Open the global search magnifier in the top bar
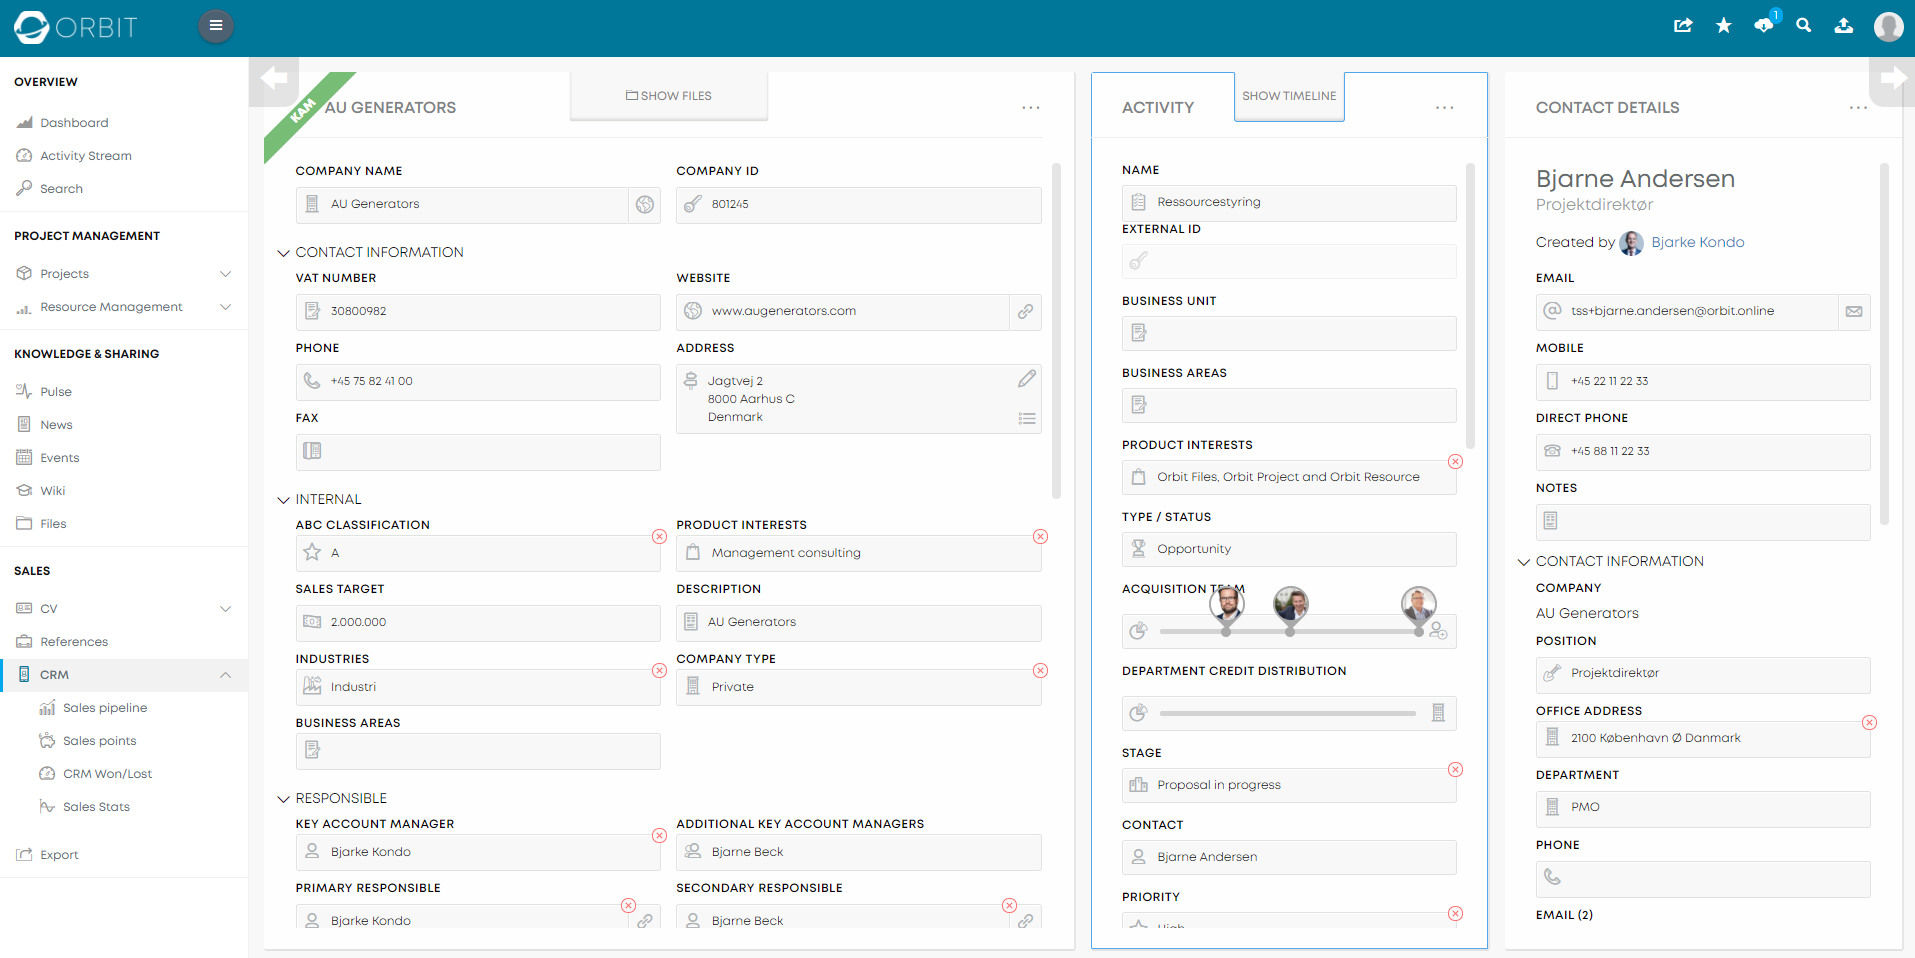 click(x=1803, y=26)
